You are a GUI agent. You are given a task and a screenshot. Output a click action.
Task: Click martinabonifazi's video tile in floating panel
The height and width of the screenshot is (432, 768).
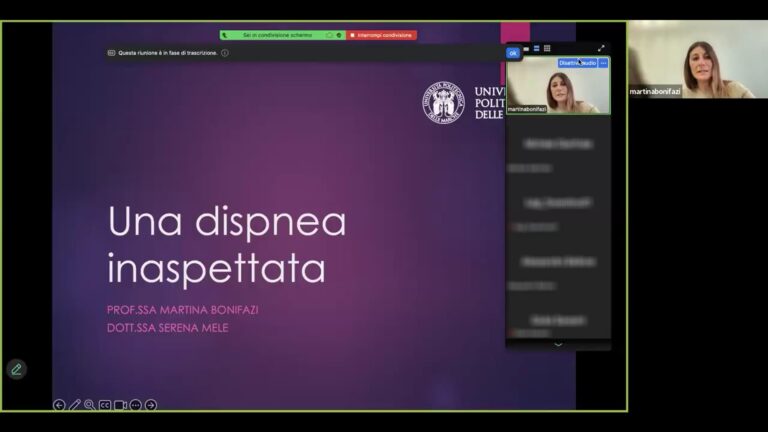(x=558, y=85)
